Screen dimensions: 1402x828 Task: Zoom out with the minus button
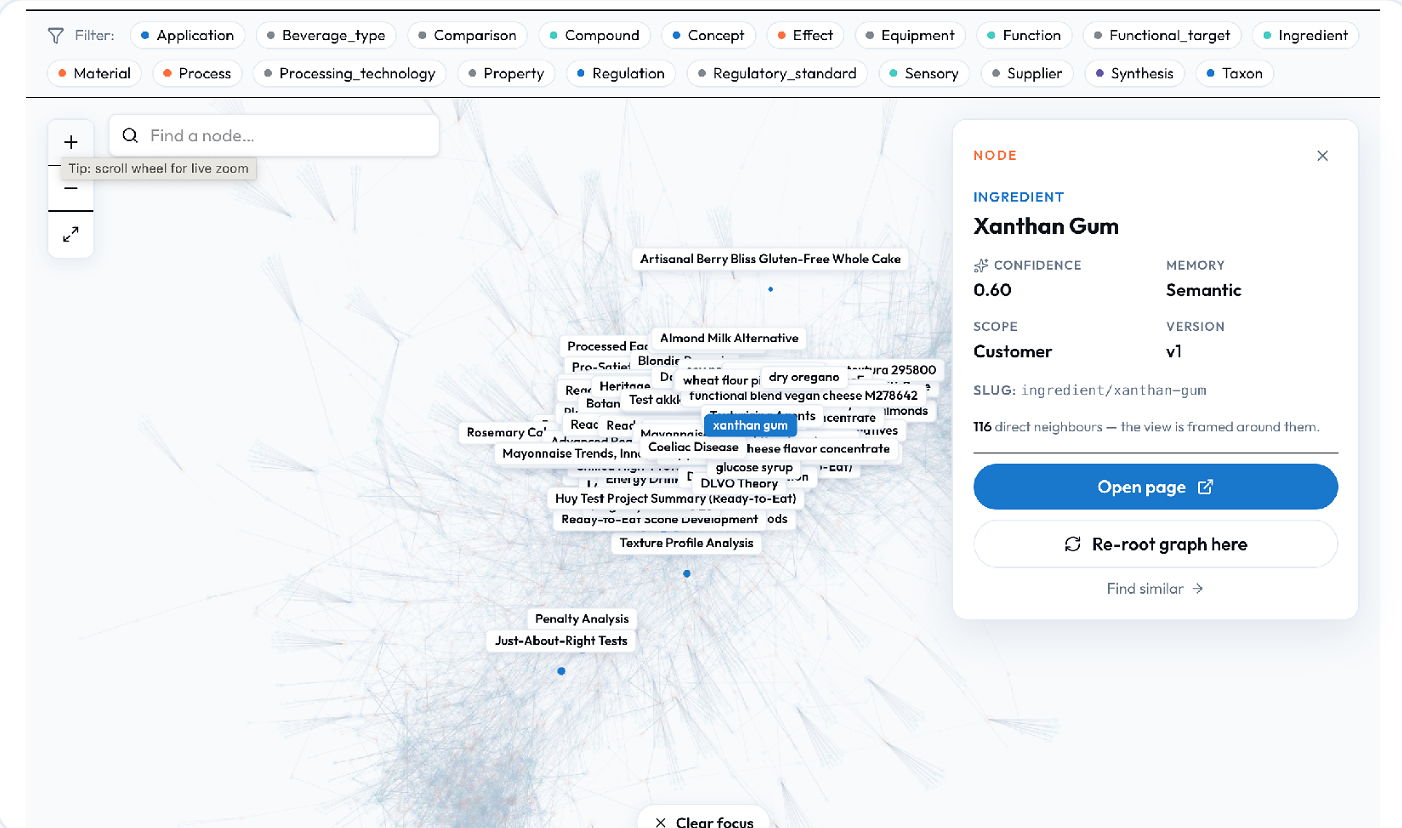pyautogui.click(x=71, y=188)
